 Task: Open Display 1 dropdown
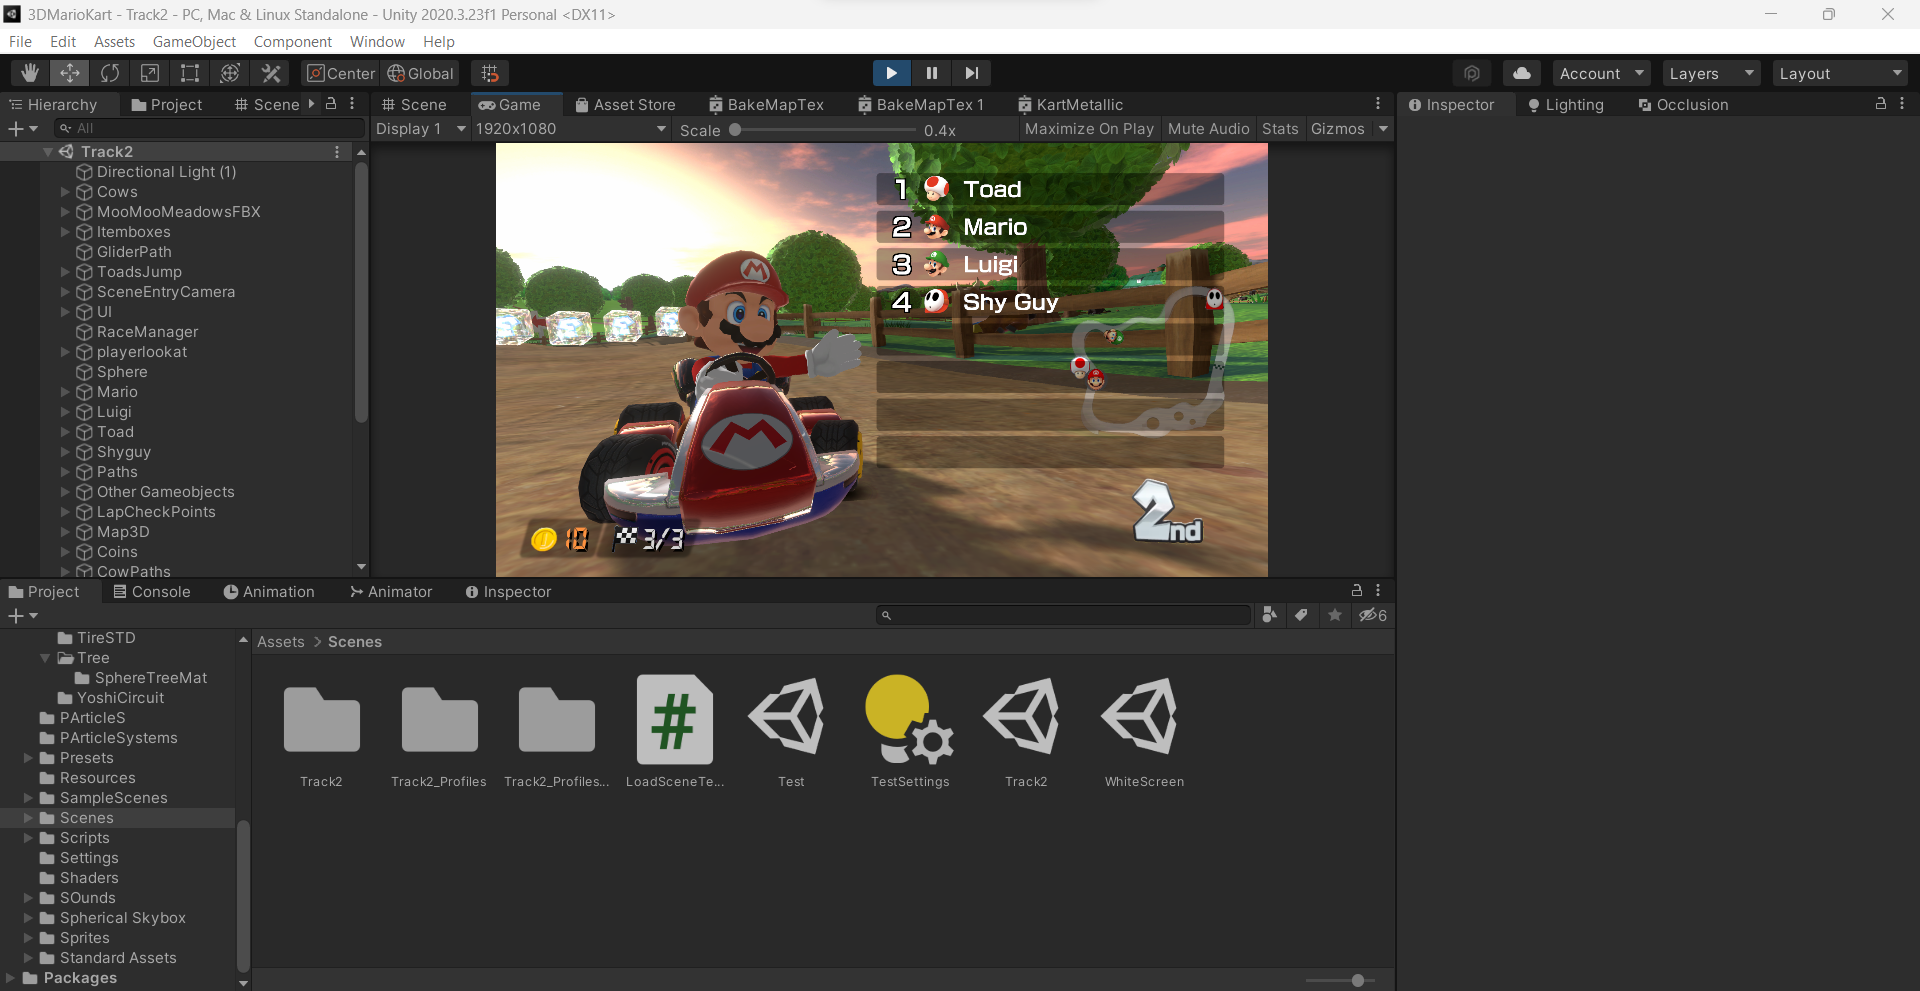point(421,129)
